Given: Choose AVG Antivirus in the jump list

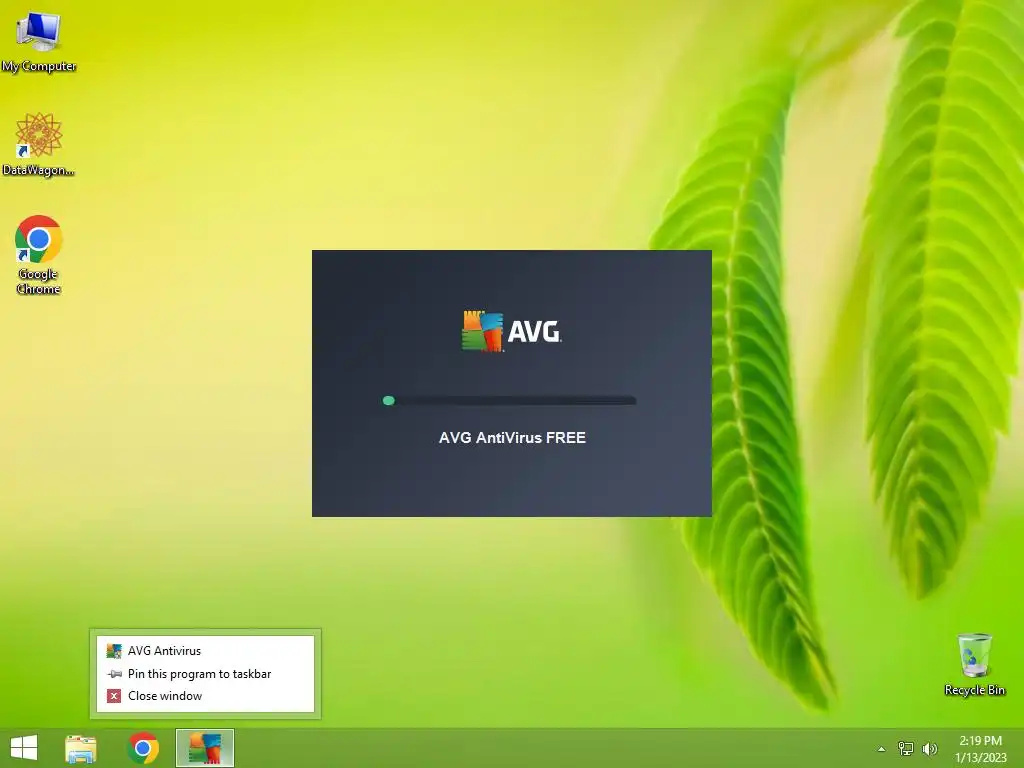Looking at the screenshot, I should [x=205, y=651].
